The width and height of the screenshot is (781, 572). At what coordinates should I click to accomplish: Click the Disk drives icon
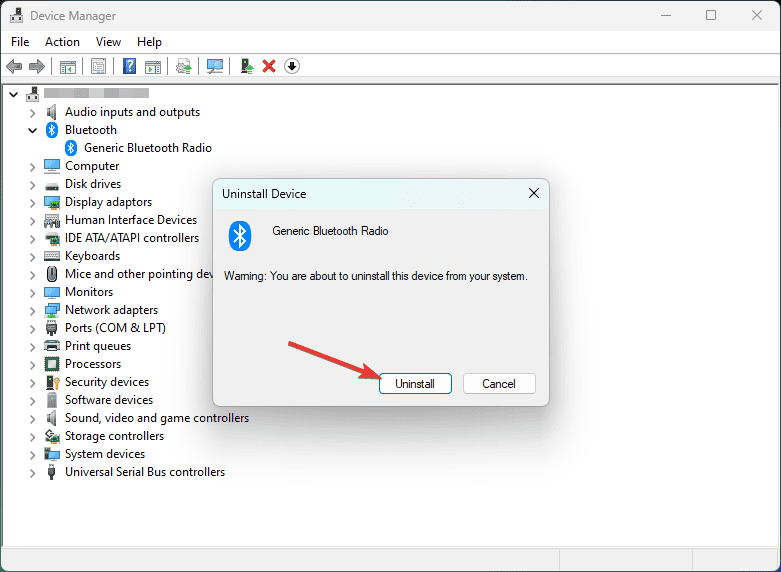pos(52,185)
